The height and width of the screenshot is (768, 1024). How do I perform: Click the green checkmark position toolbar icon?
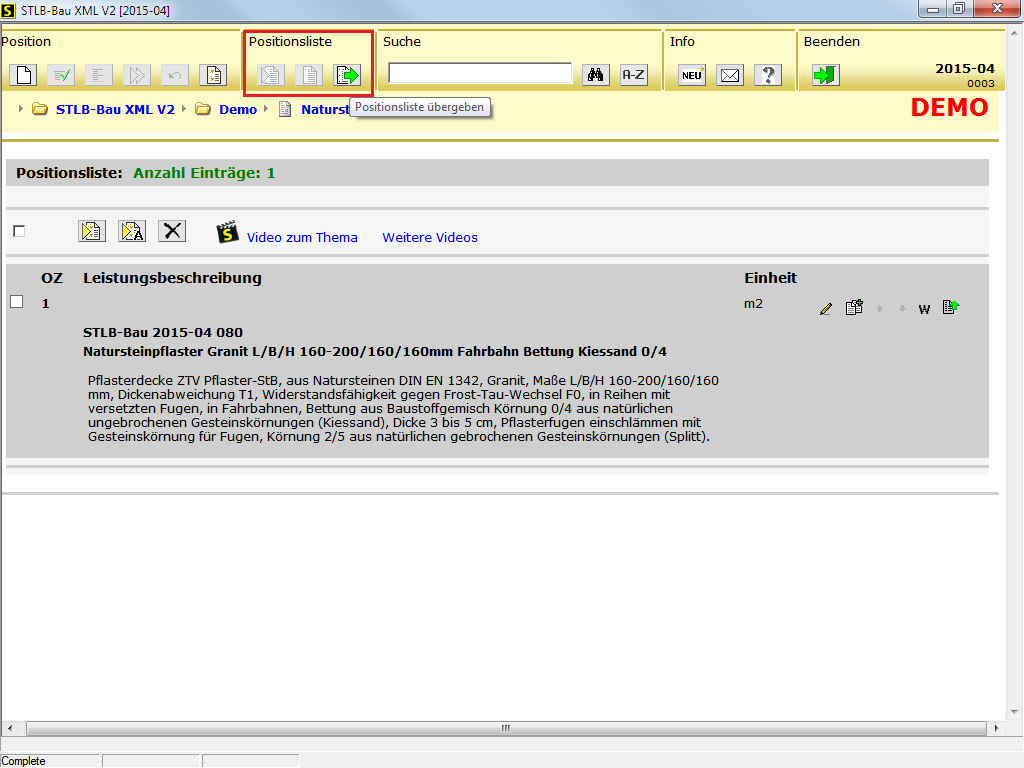(x=61, y=75)
